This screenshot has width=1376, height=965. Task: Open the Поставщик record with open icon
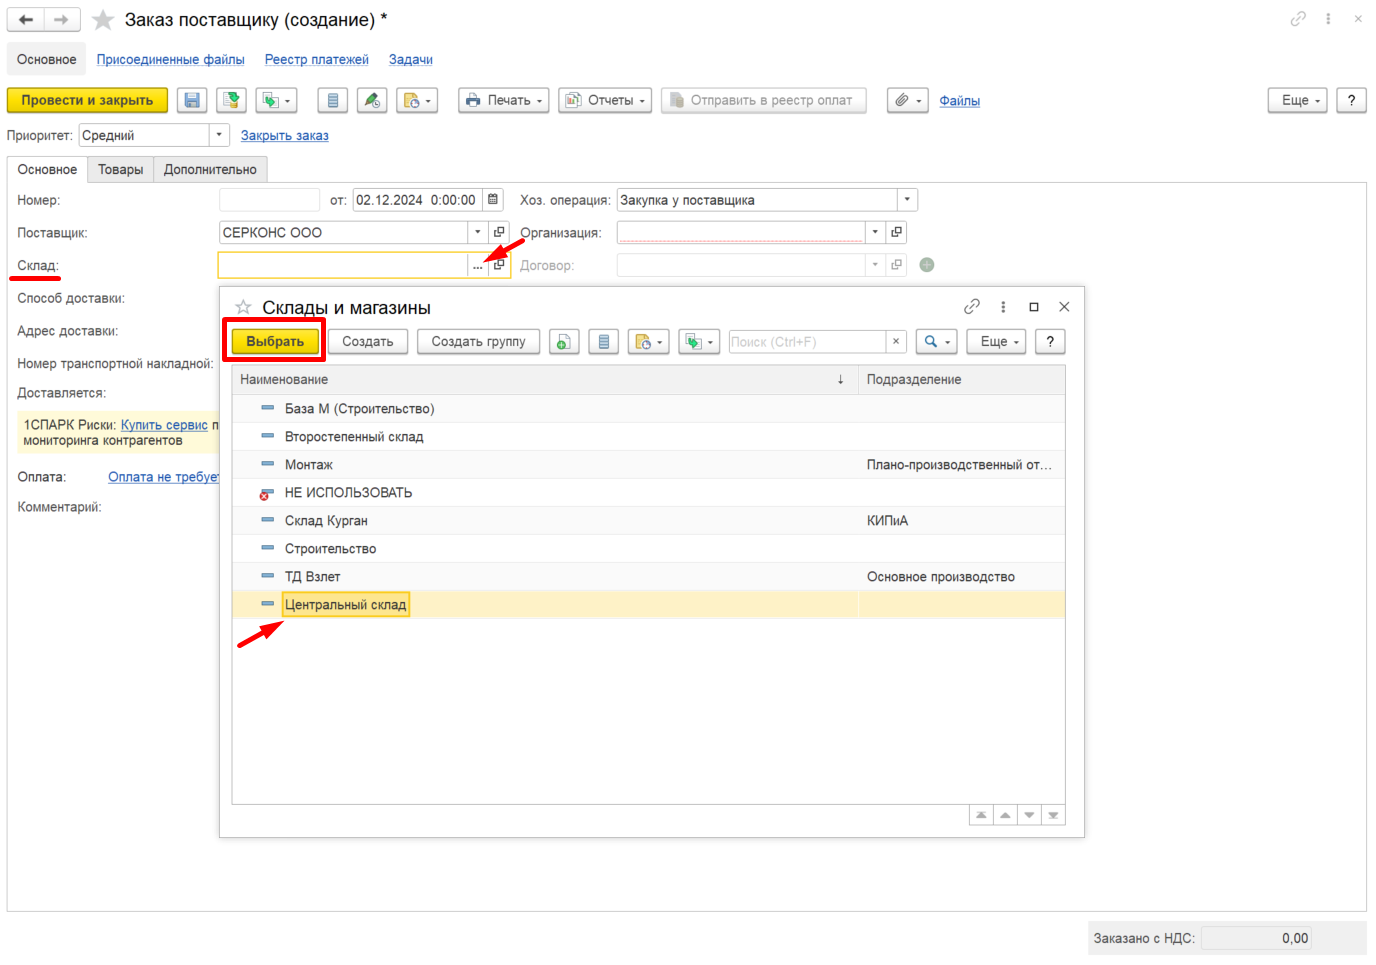(499, 232)
